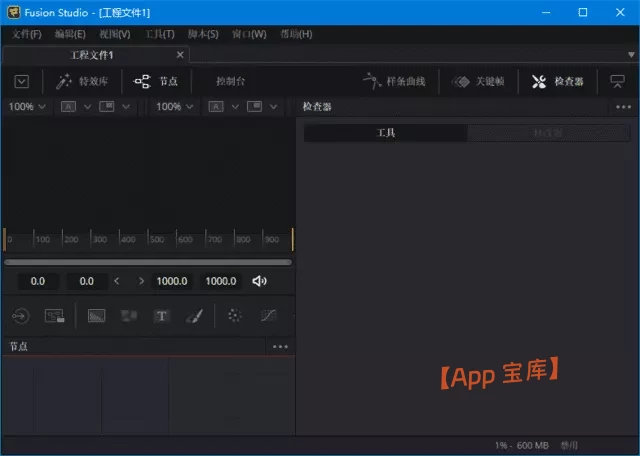640x456 pixels.
Task: Toggle the 节点 nodes panel button
Action: [156, 81]
